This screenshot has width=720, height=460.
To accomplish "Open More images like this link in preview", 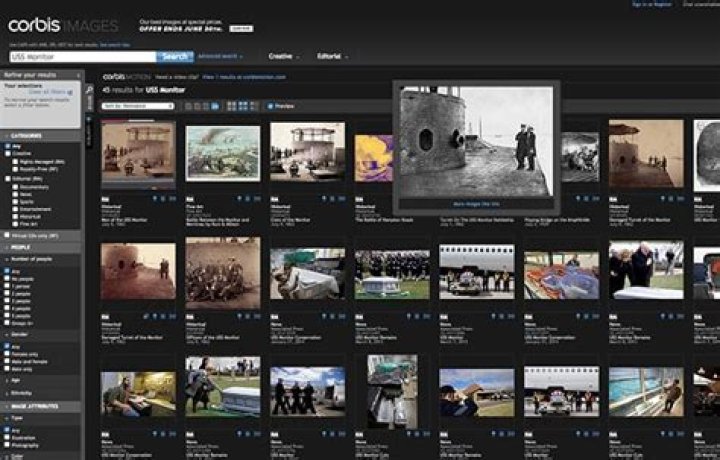I will click(476, 204).
